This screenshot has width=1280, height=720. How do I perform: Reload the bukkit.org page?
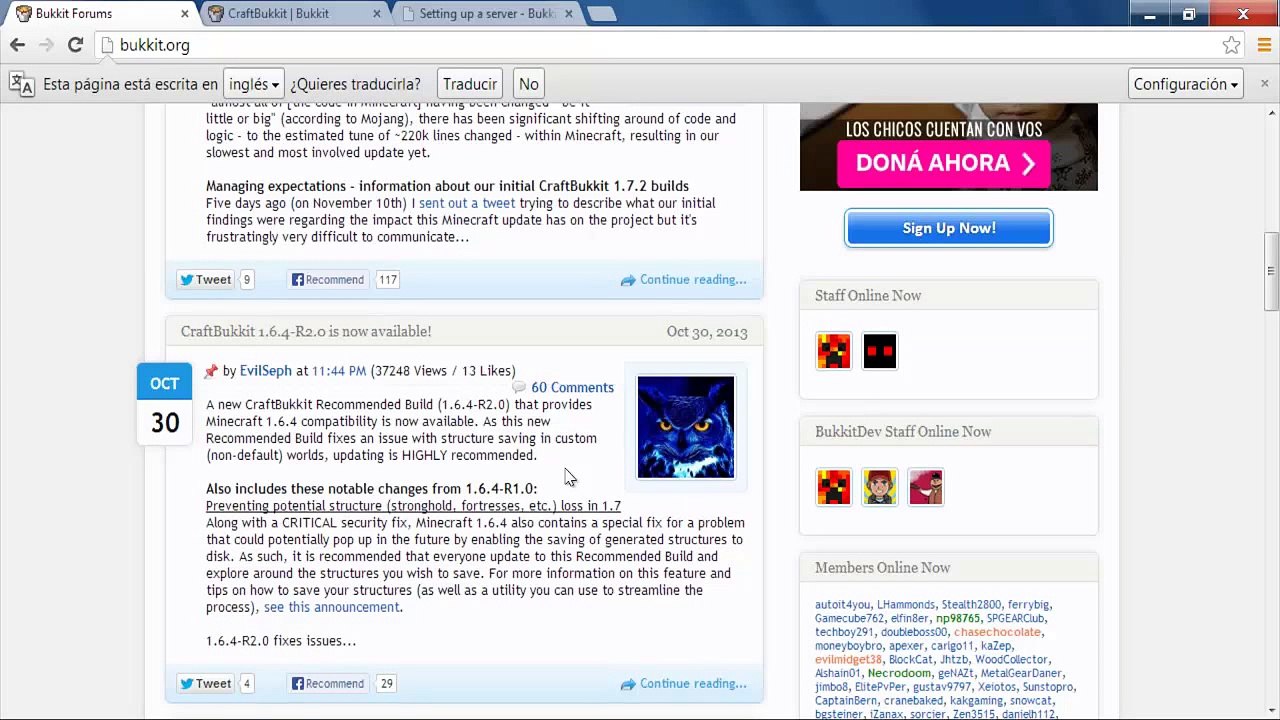[x=75, y=45]
